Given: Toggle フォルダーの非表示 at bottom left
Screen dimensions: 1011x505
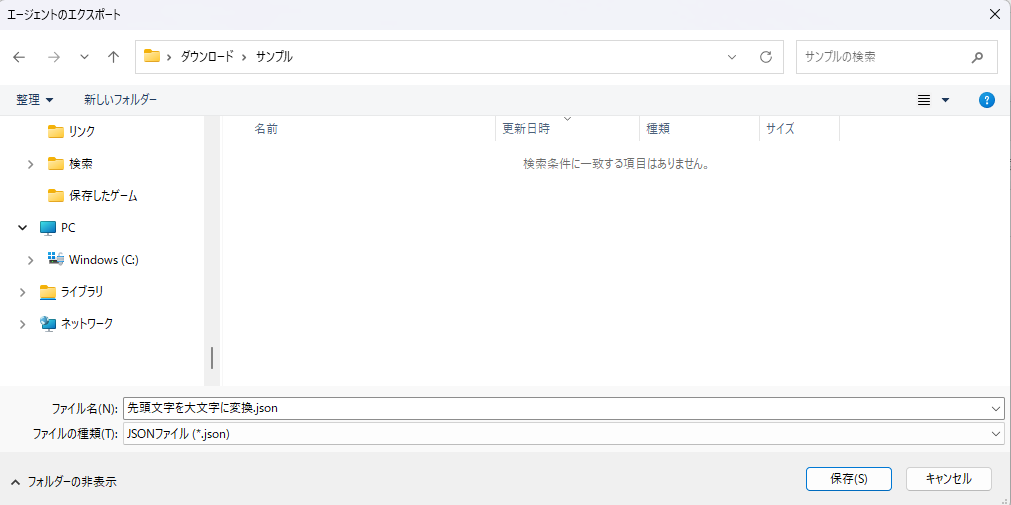Looking at the screenshot, I should pyautogui.click(x=64, y=481).
